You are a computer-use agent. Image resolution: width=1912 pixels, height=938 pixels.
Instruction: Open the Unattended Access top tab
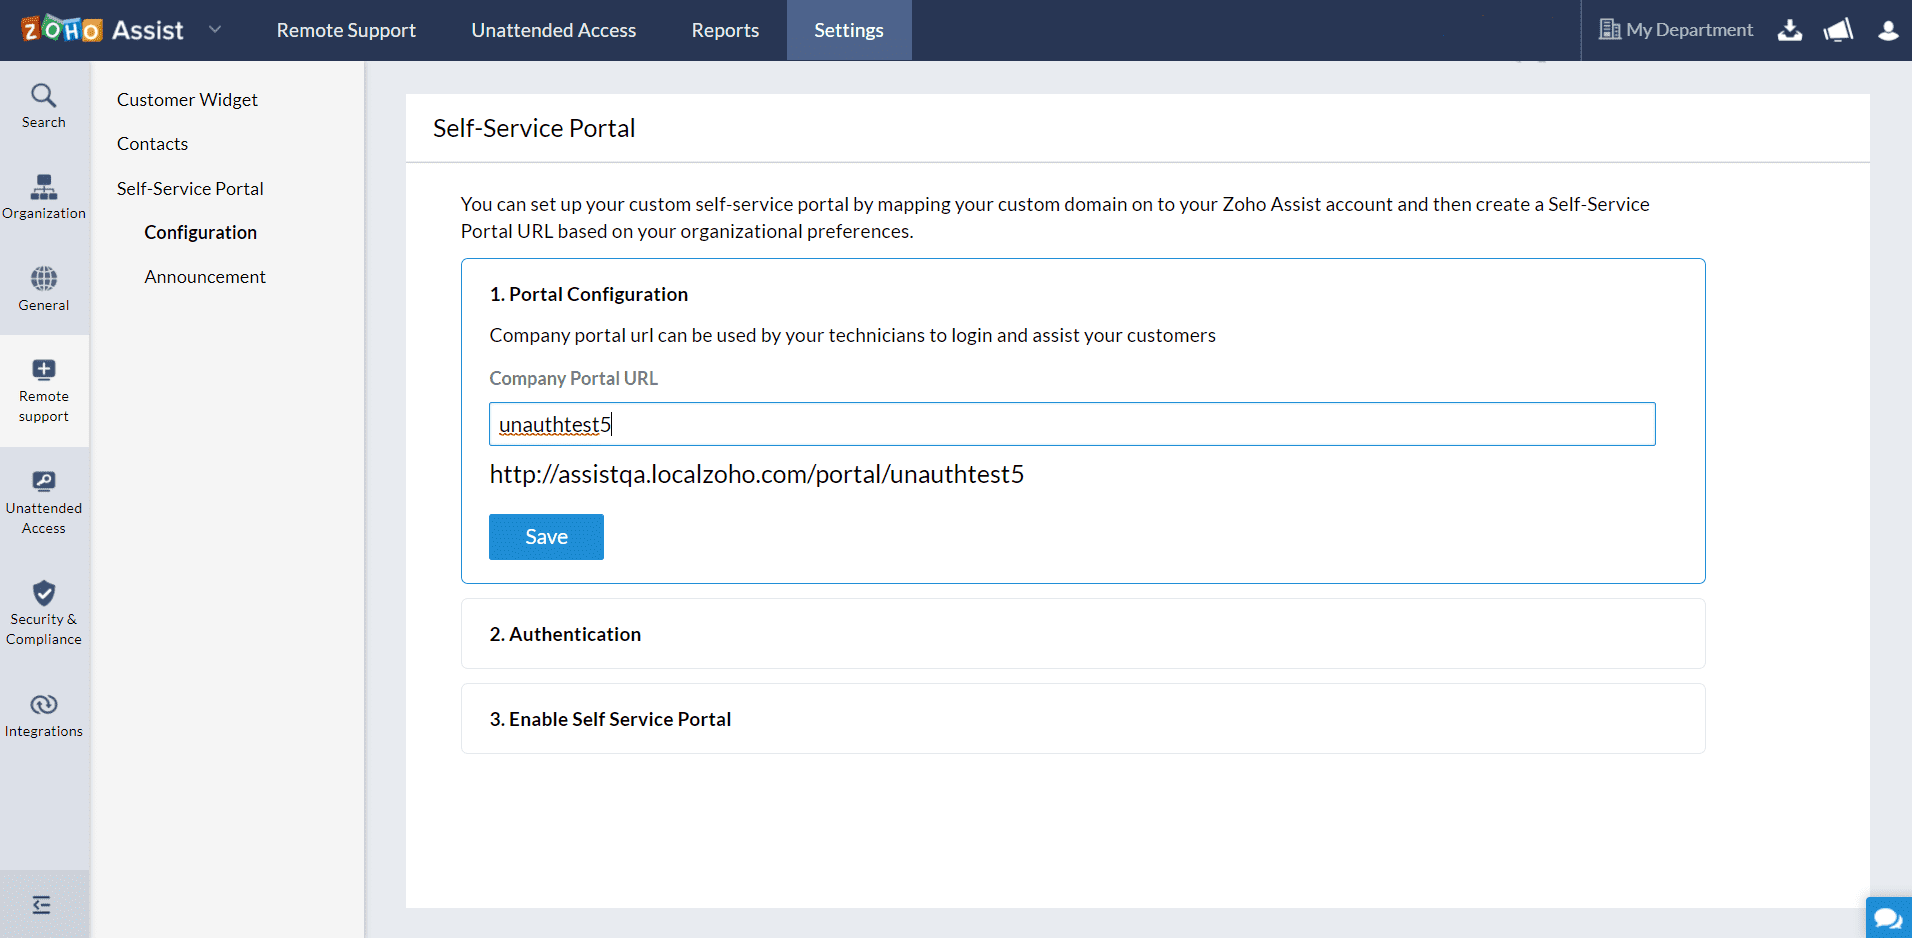pos(553,30)
